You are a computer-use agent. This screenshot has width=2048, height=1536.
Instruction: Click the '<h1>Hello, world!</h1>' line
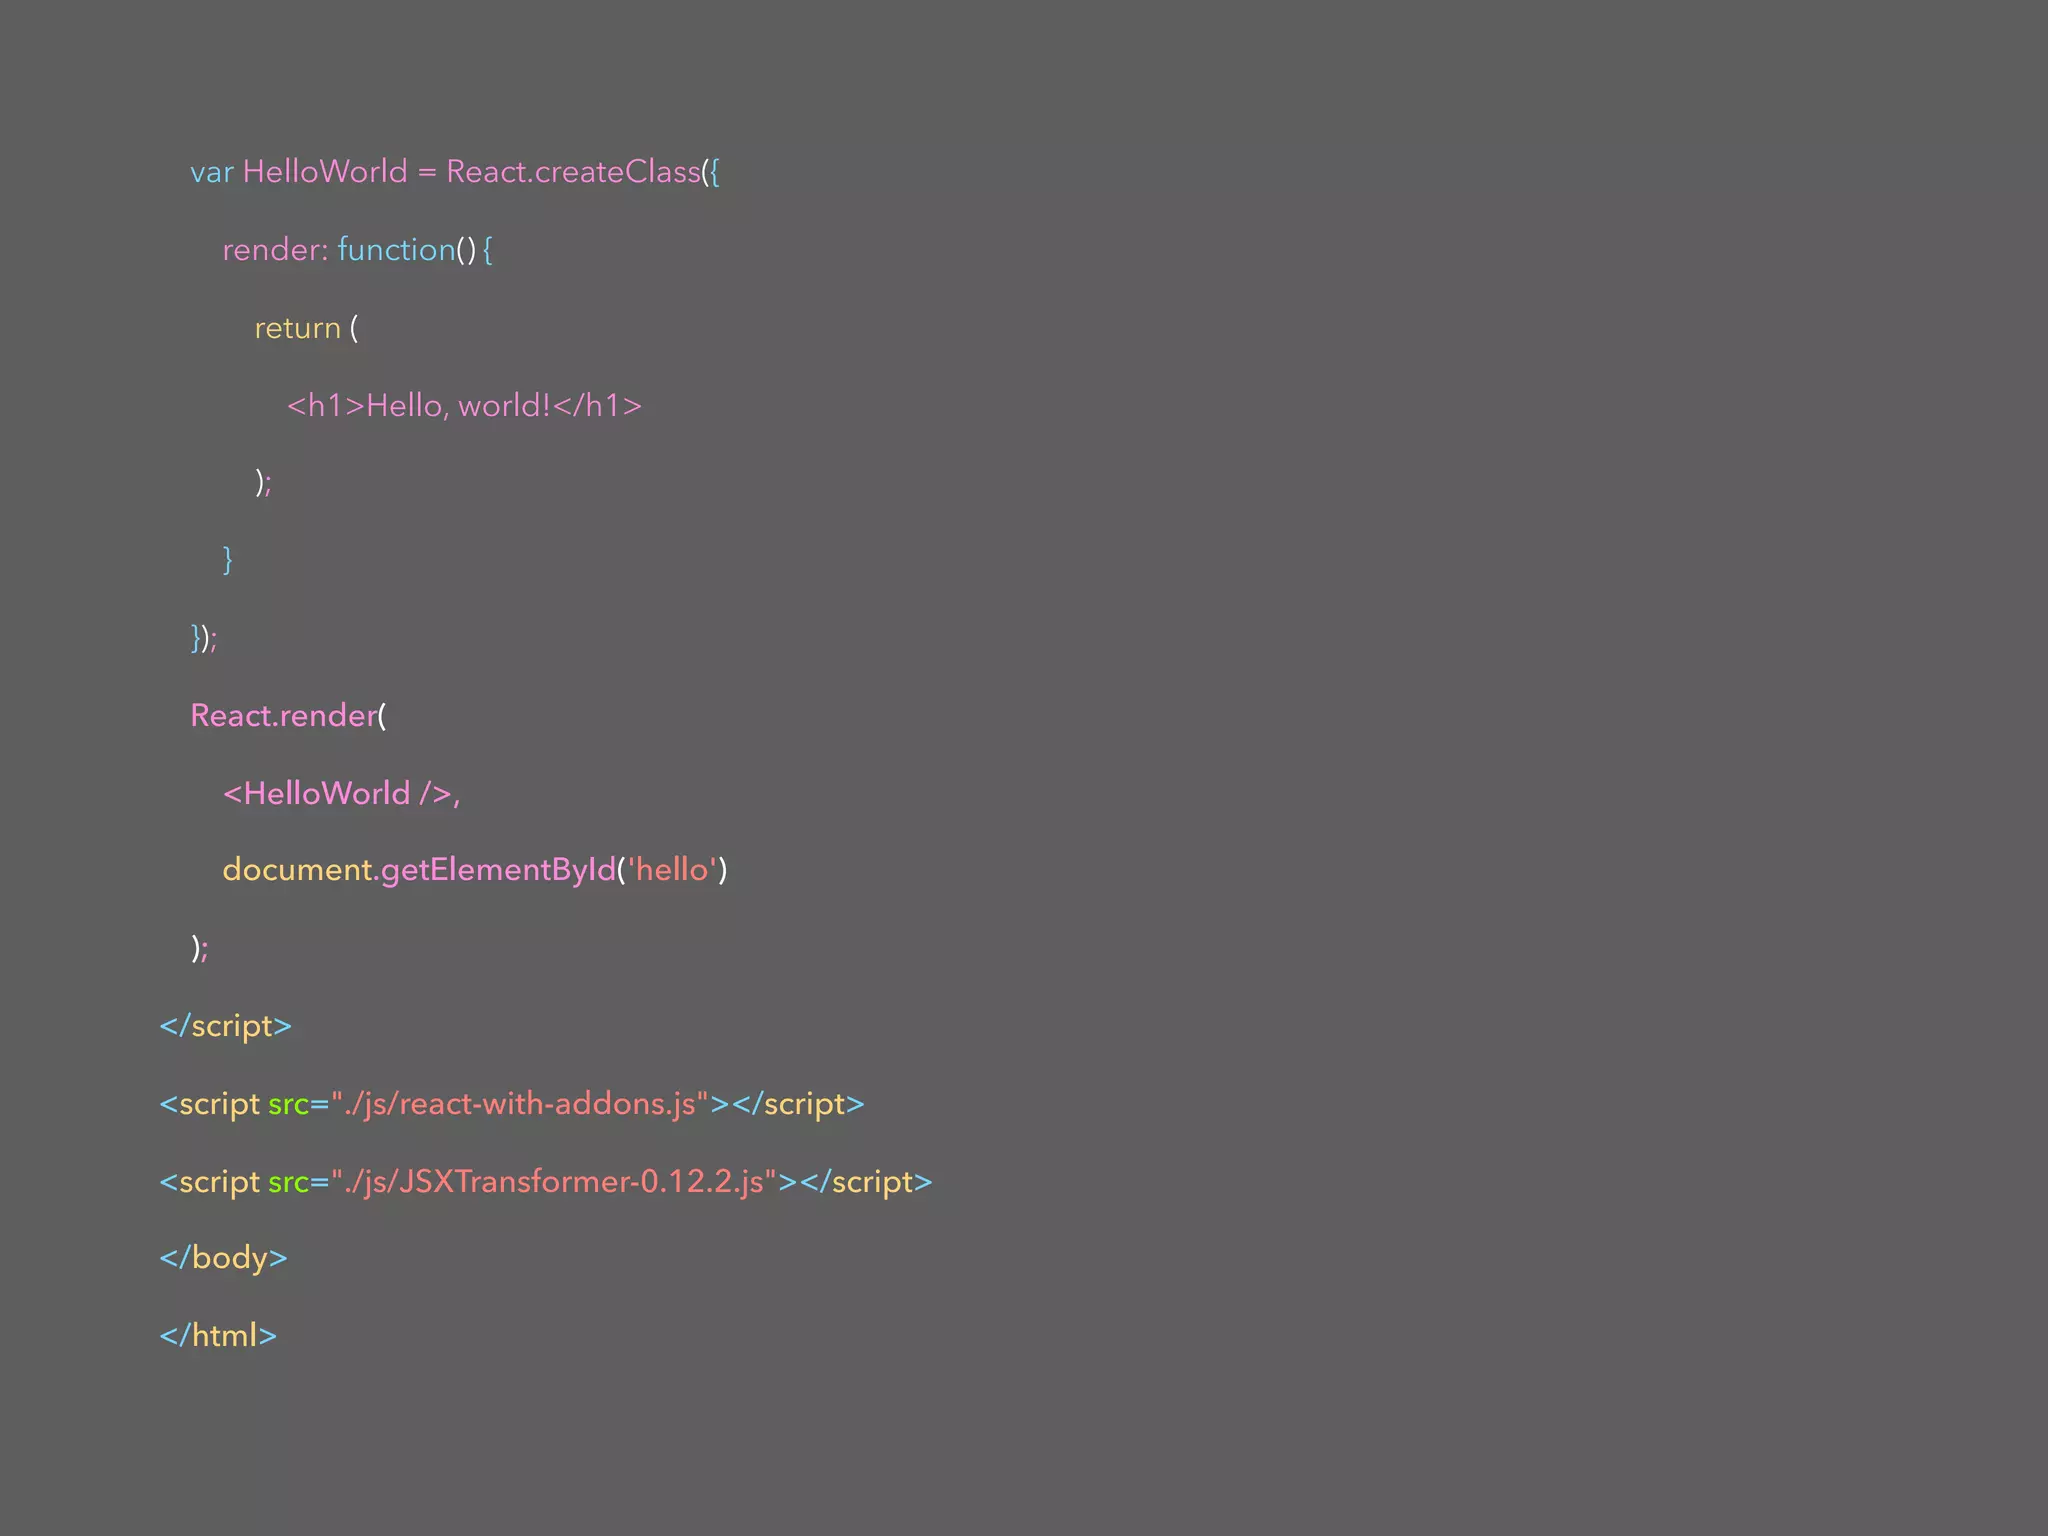(x=465, y=405)
